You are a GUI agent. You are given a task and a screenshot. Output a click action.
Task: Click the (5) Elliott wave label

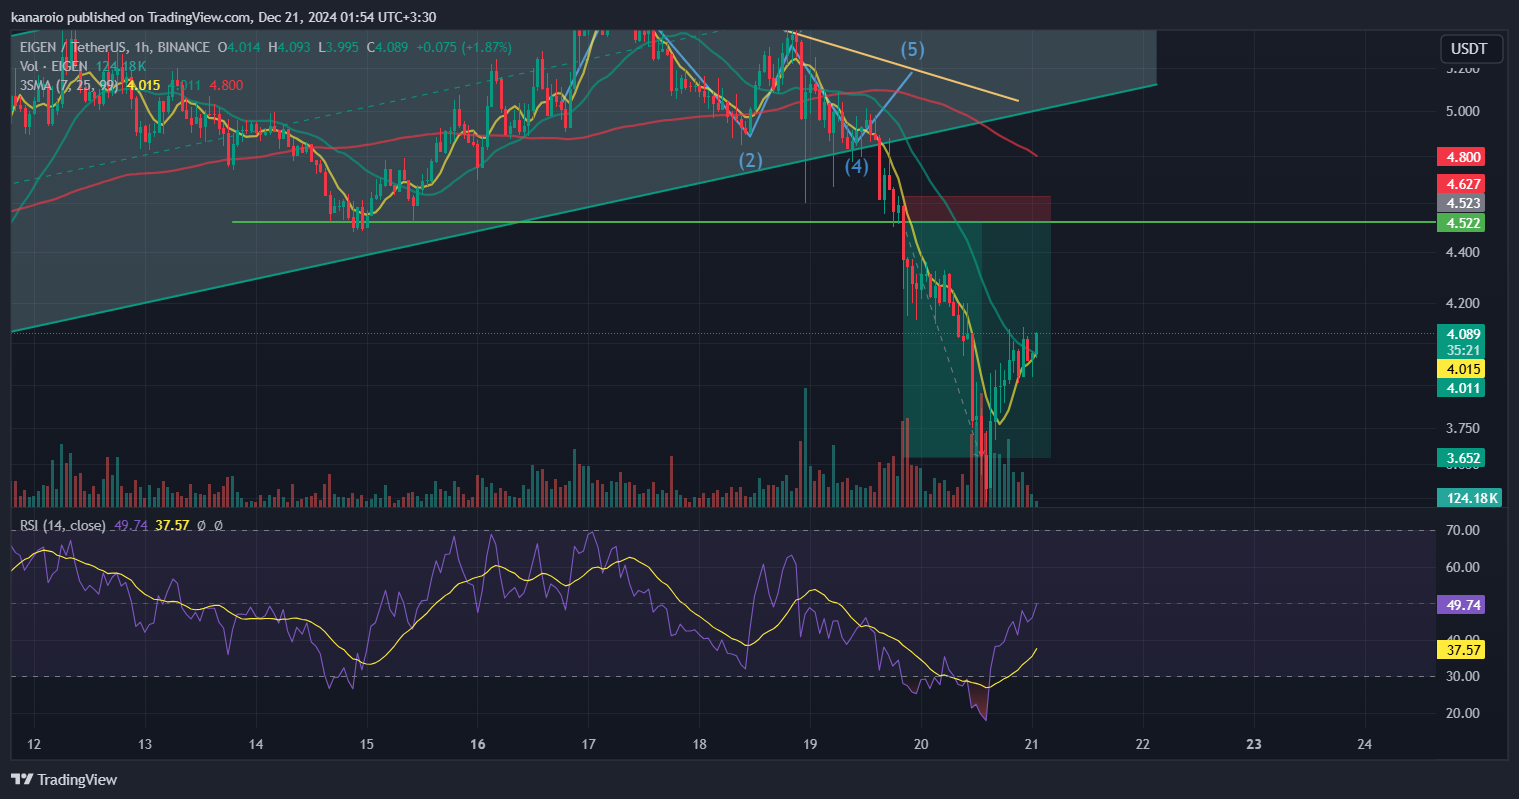[912, 49]
